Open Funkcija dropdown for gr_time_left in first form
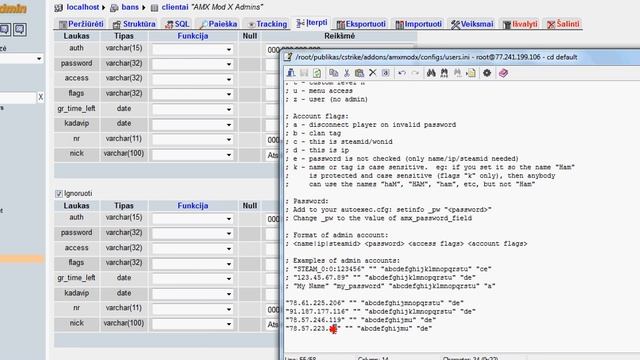Screen dimensions: 640x360 [193, 109]
